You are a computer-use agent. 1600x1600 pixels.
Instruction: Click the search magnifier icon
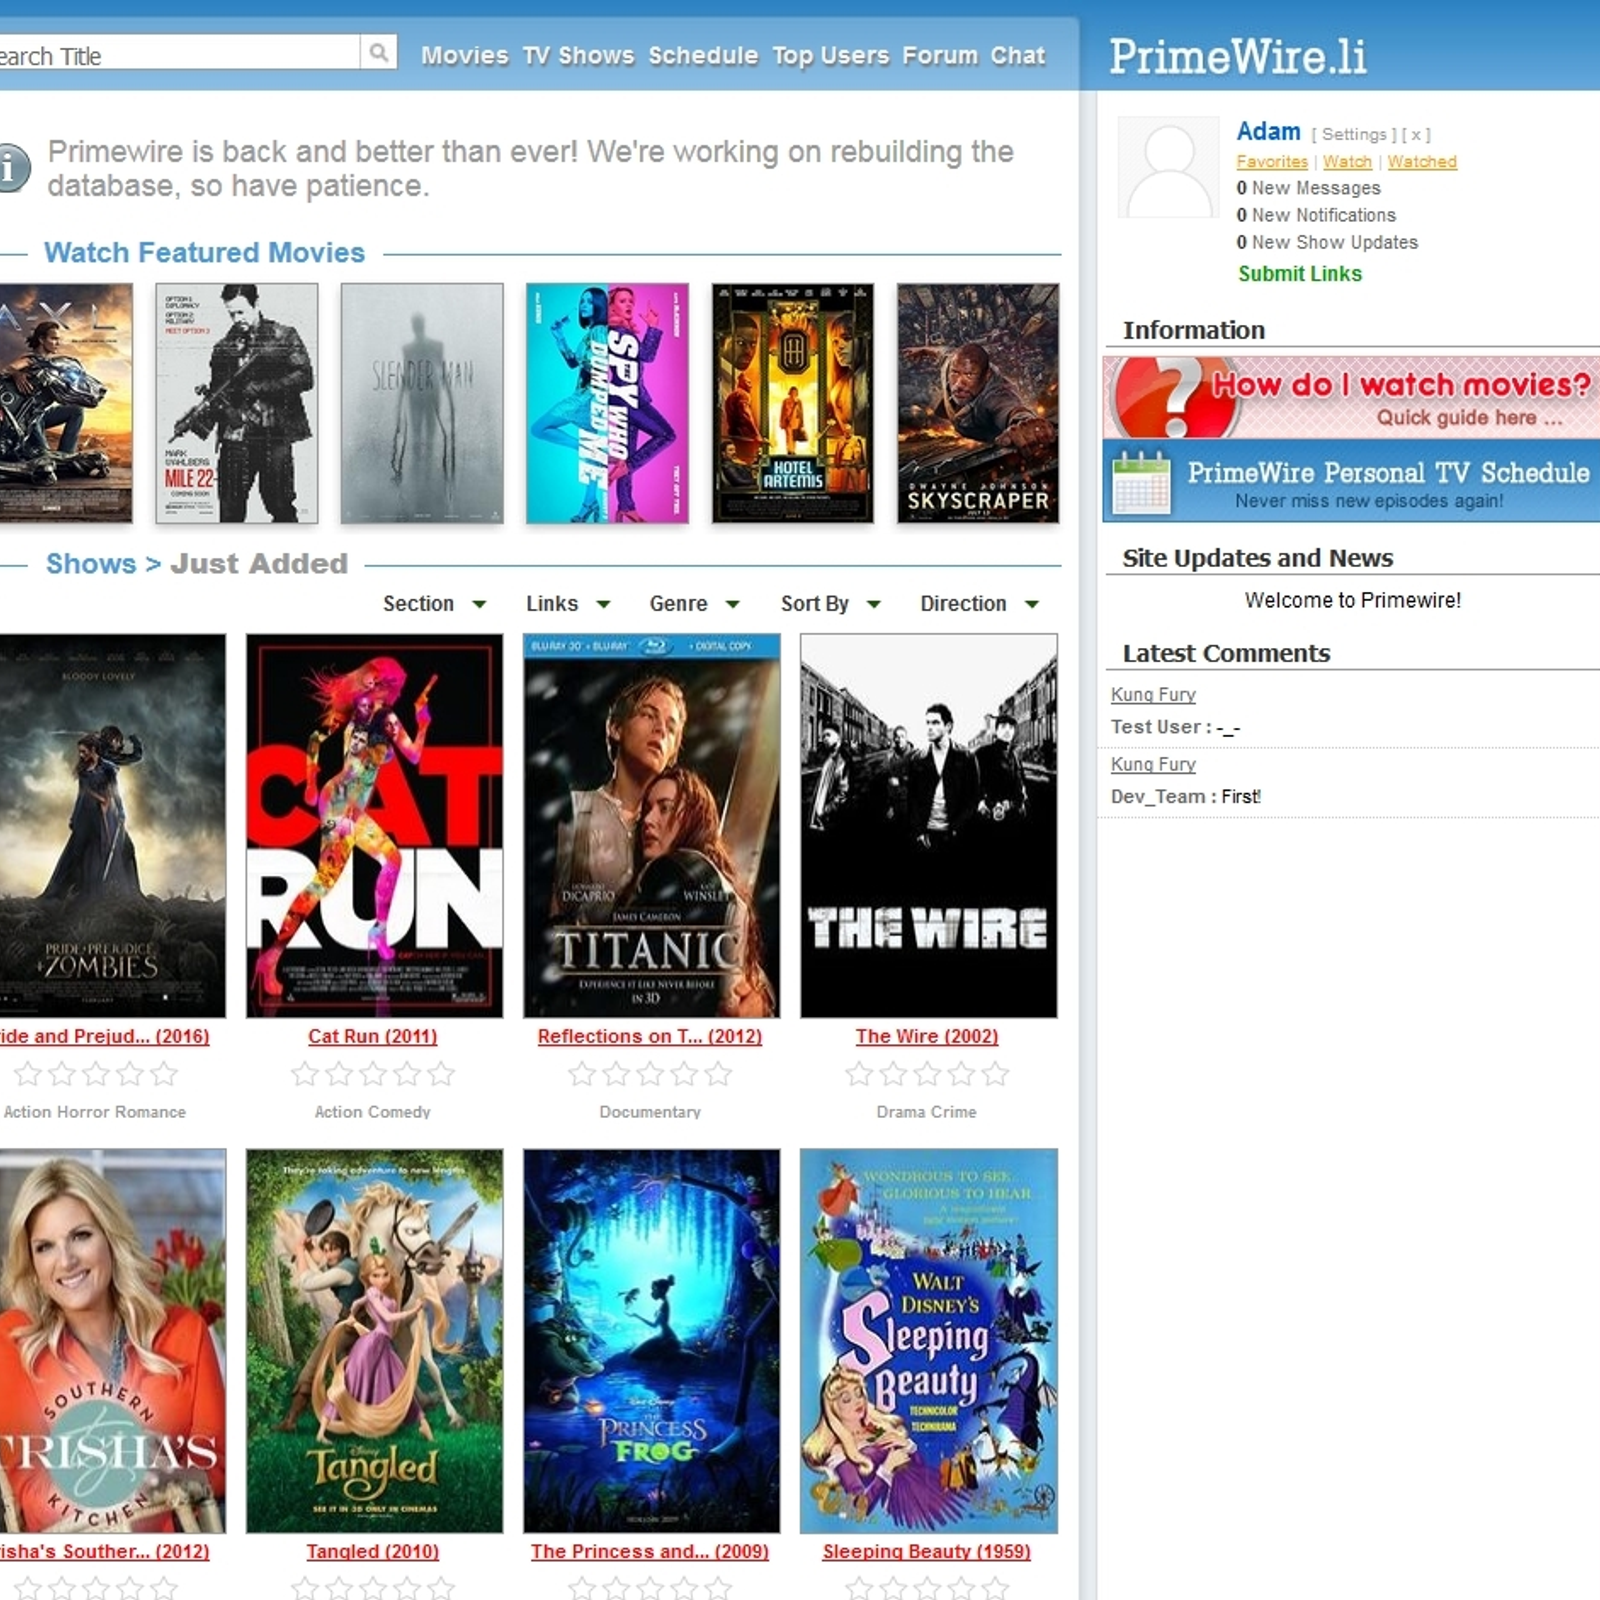click(x=379, y=52)
